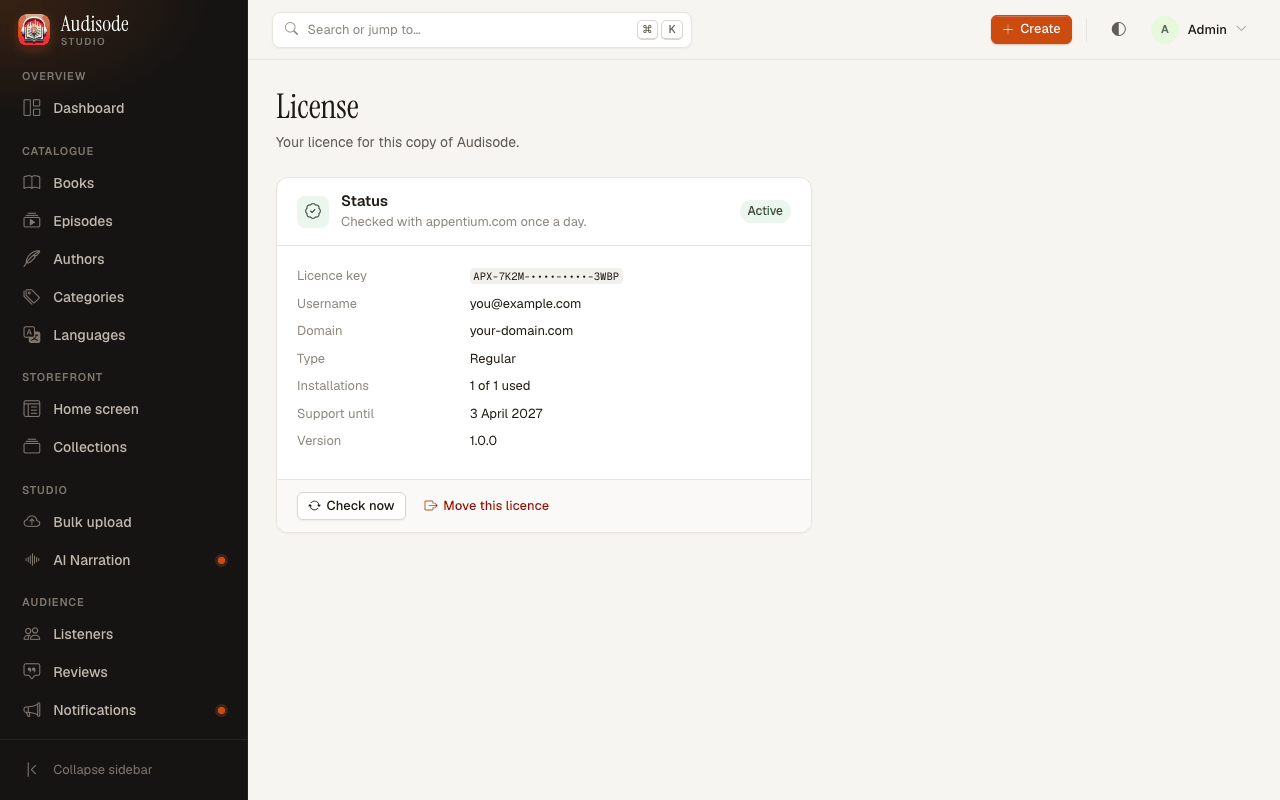Click the 'Support until' field label
Viewport: 1280px width, 800px height.
[x=335, y=414]
